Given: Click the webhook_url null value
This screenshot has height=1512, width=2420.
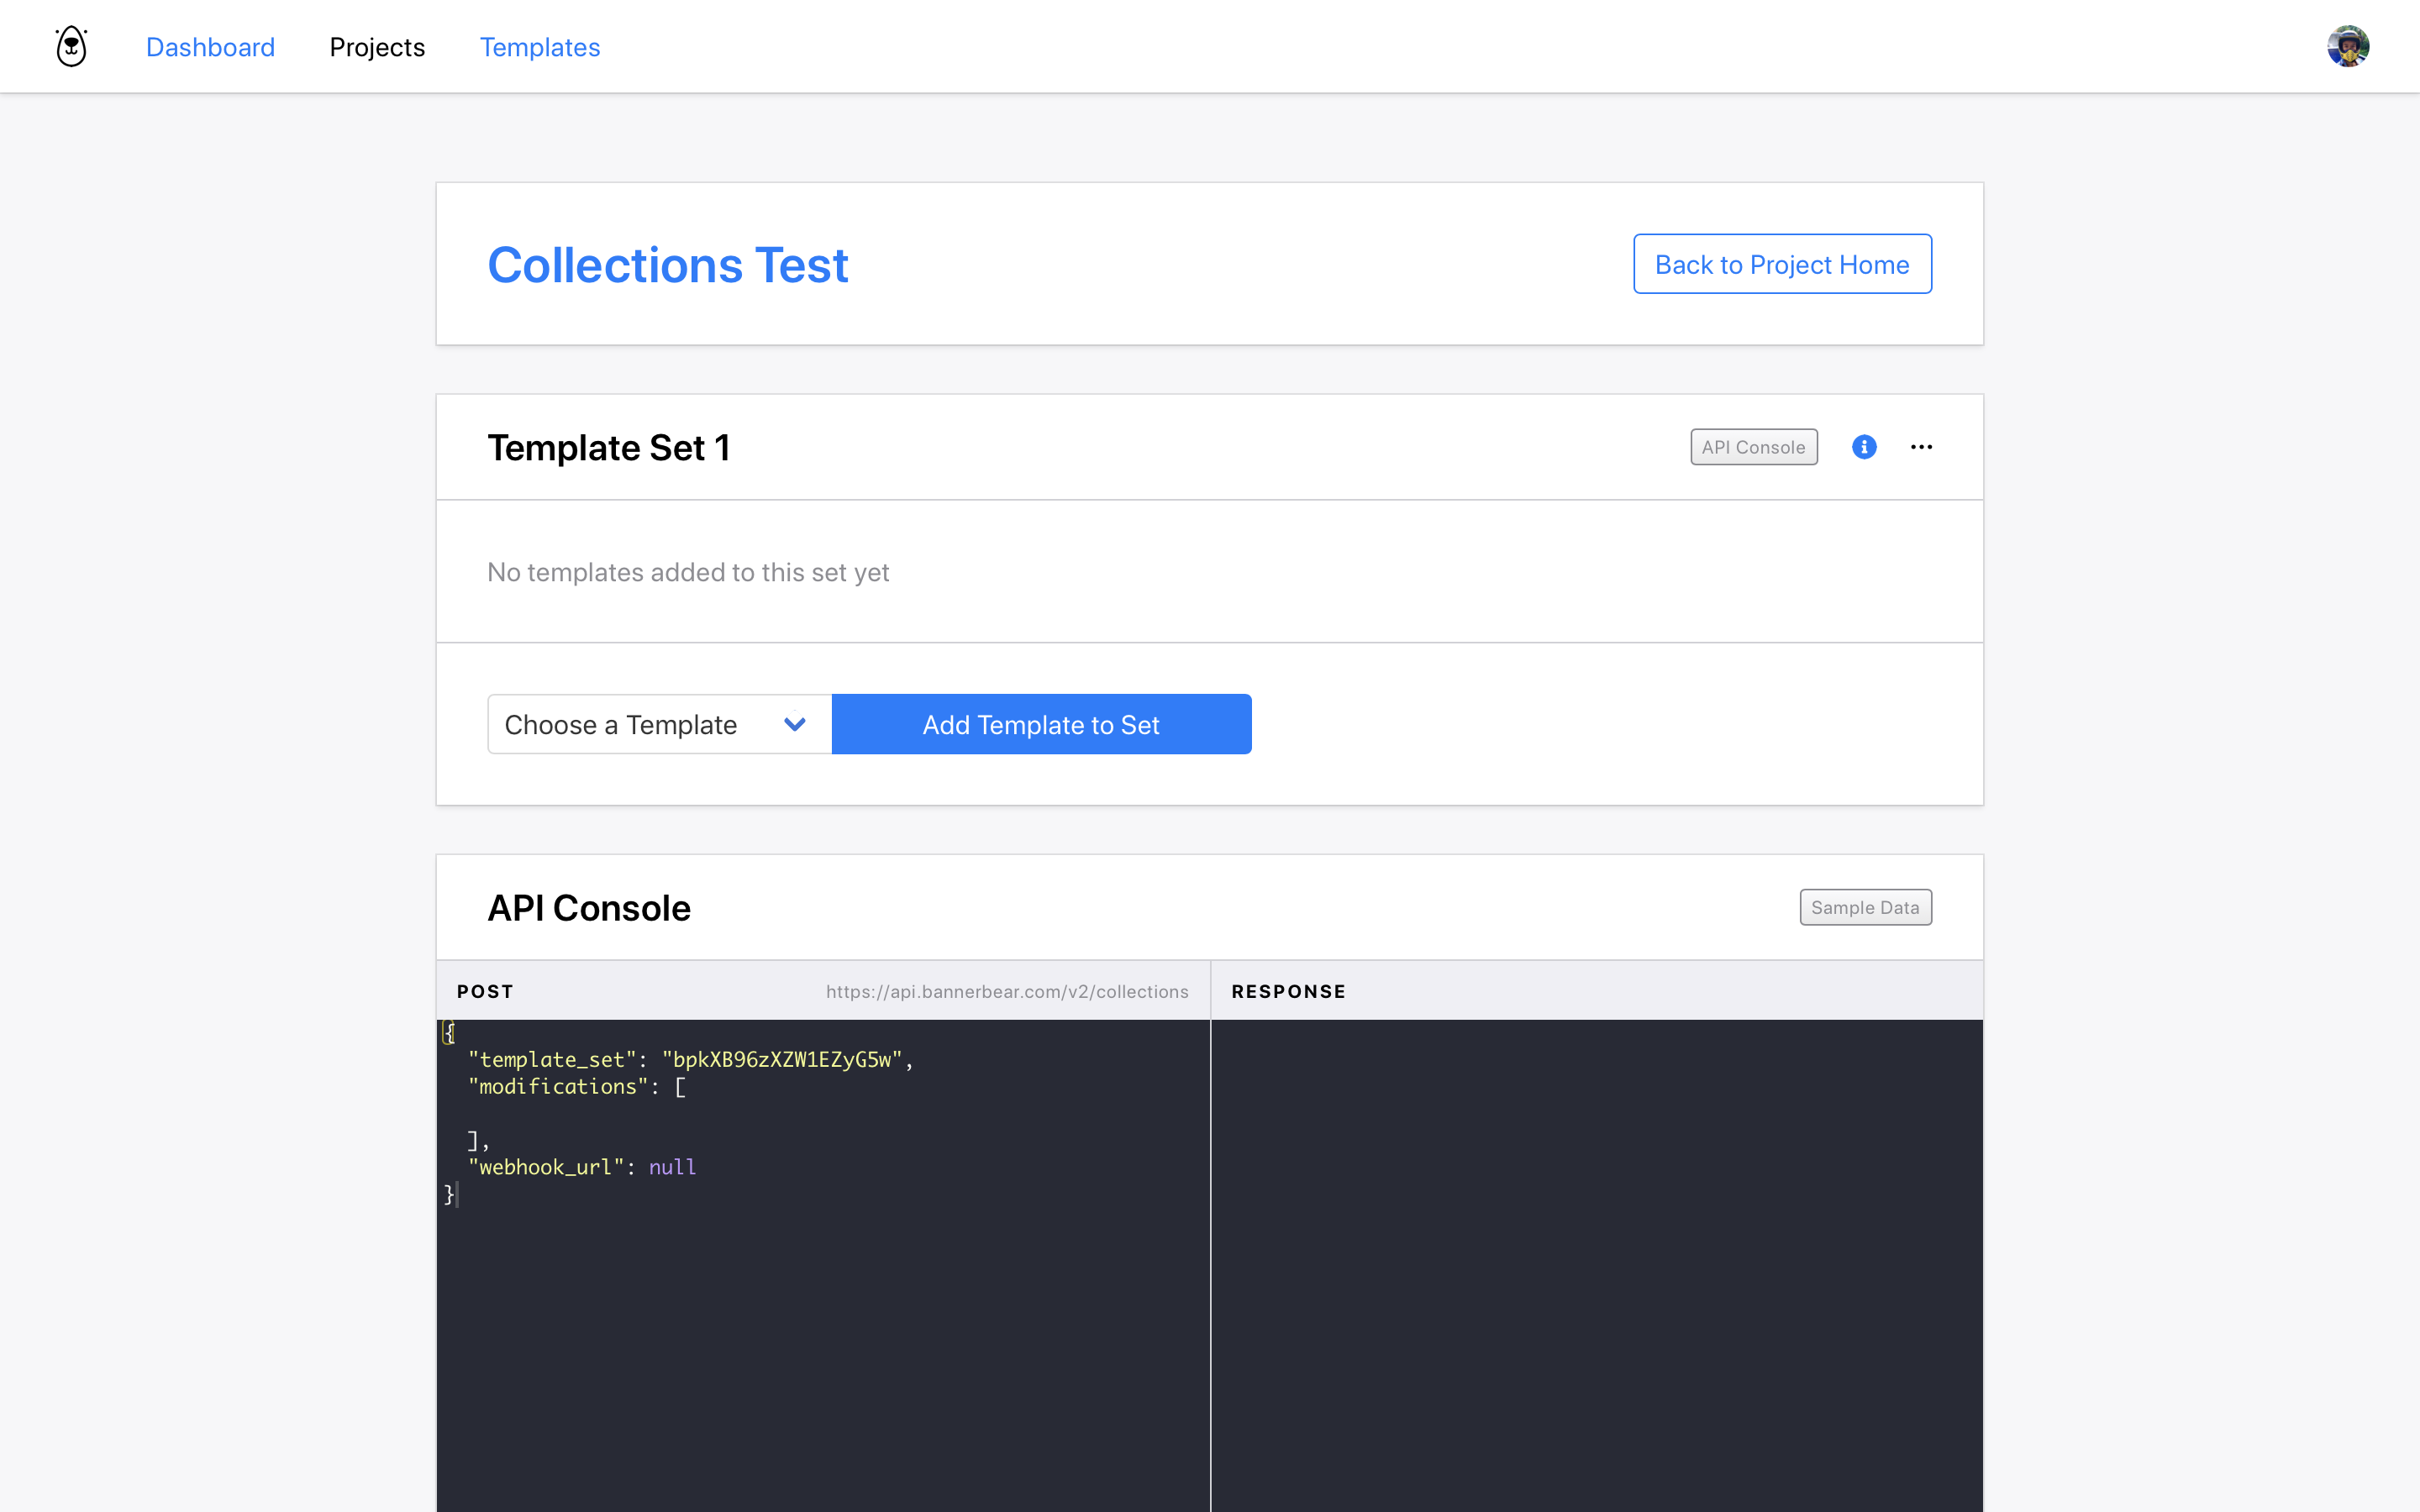Looking at the screenshot, I should click(672, 1167).
